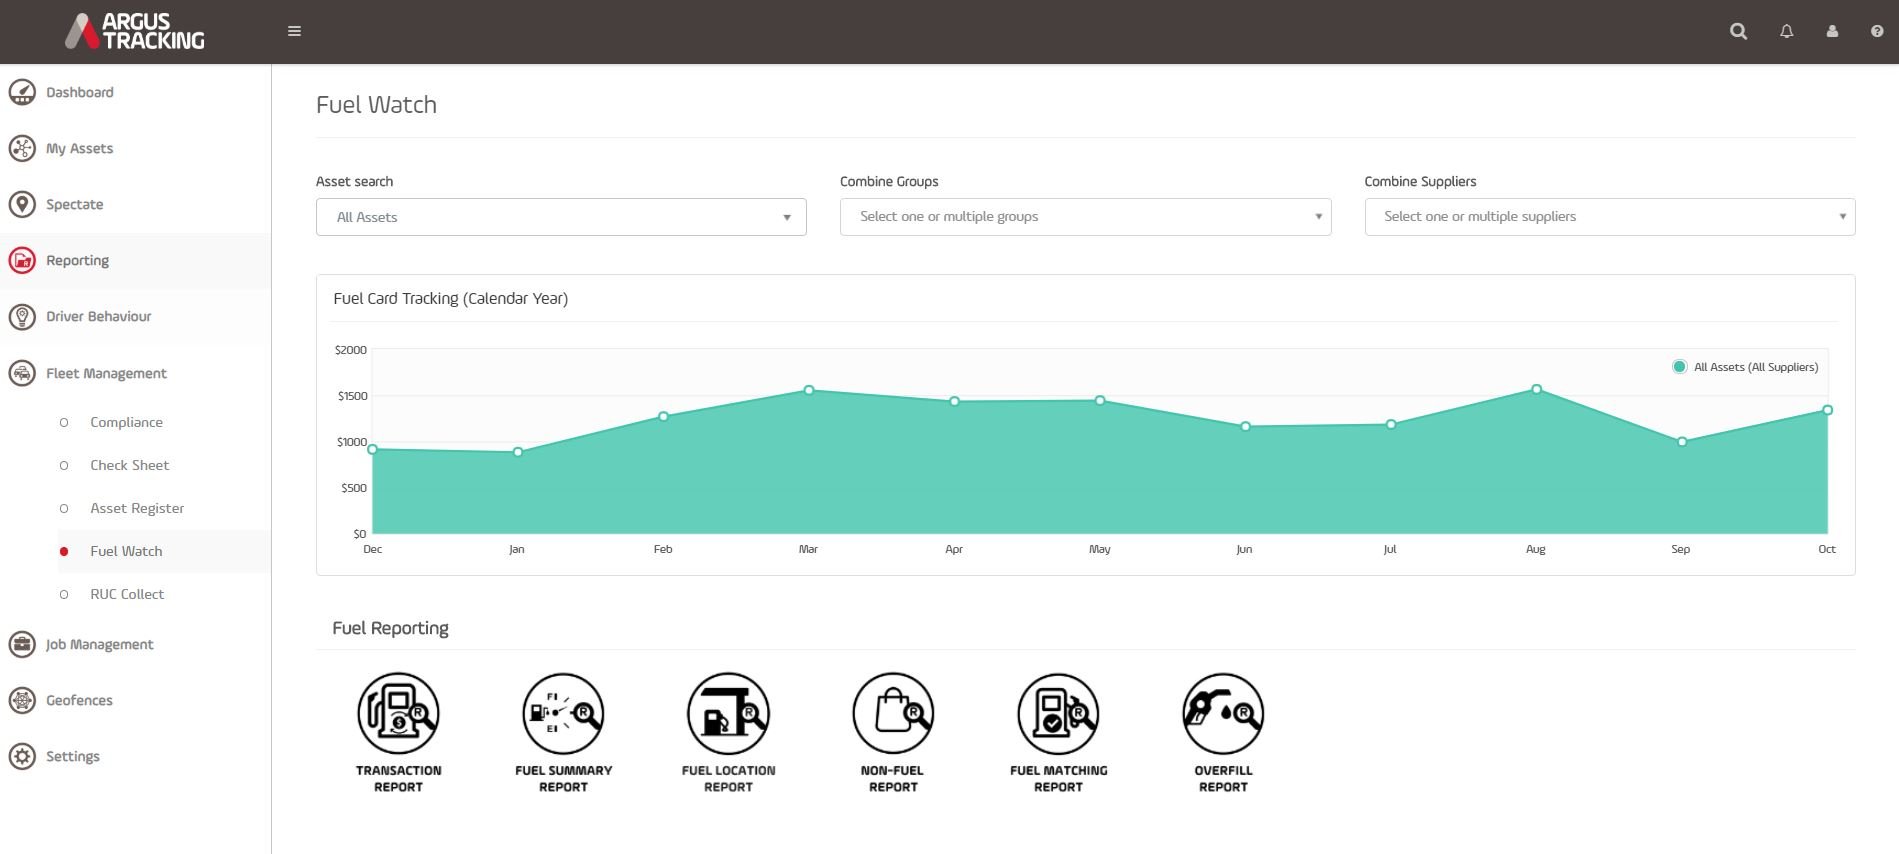The image size is (1899, 854).
Task: Open the Combine Groups dropdown
Action: point(1085,217)
